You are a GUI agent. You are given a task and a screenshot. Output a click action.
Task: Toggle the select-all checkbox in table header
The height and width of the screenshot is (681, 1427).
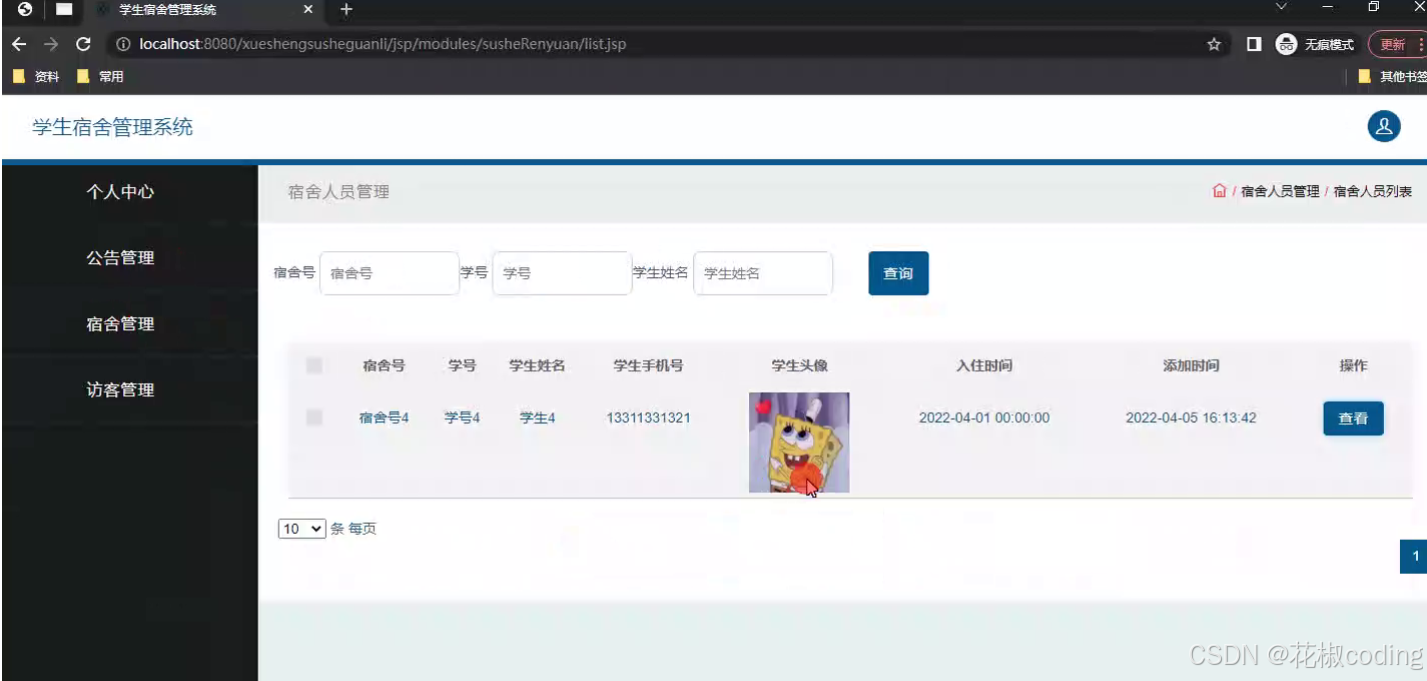coord(314,365)
